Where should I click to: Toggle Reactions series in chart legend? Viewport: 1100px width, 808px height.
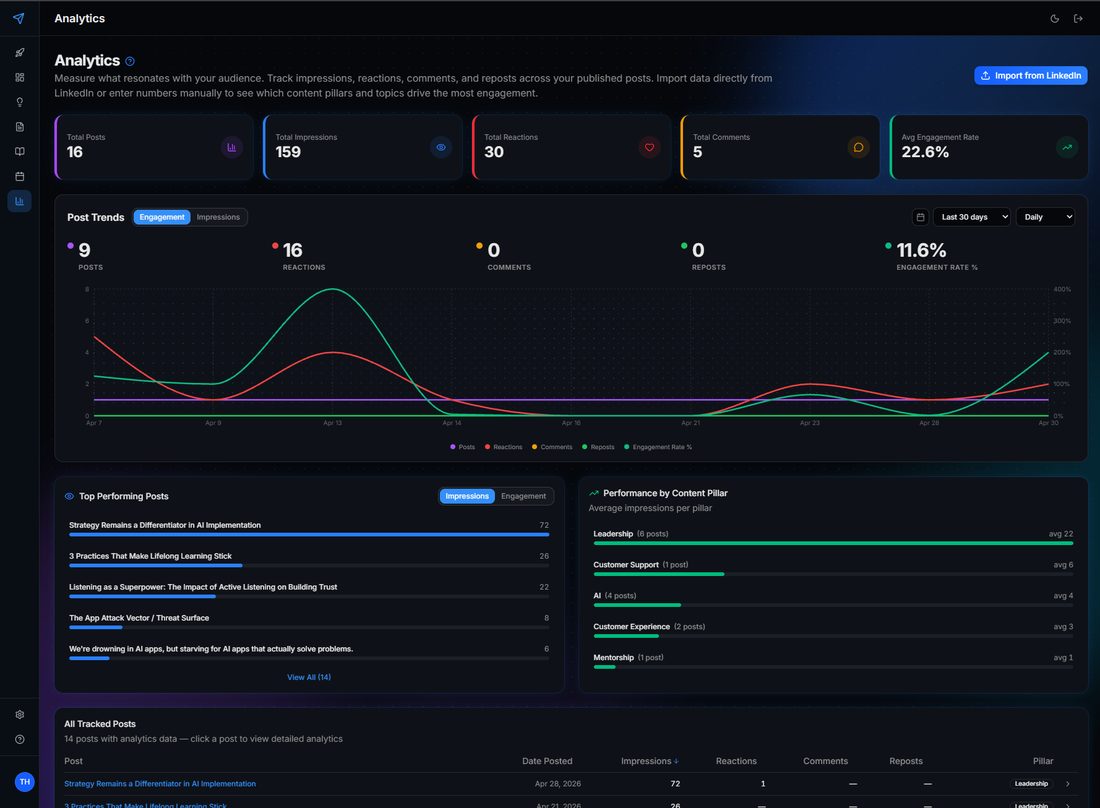click(x=504, y=447)
